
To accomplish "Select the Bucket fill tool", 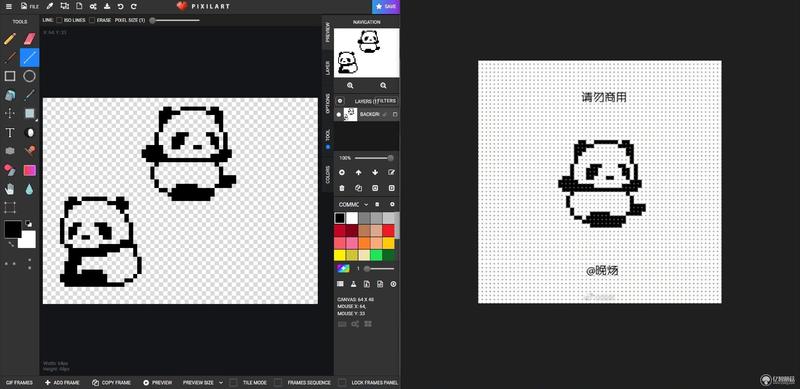I will tap(10, 95).
